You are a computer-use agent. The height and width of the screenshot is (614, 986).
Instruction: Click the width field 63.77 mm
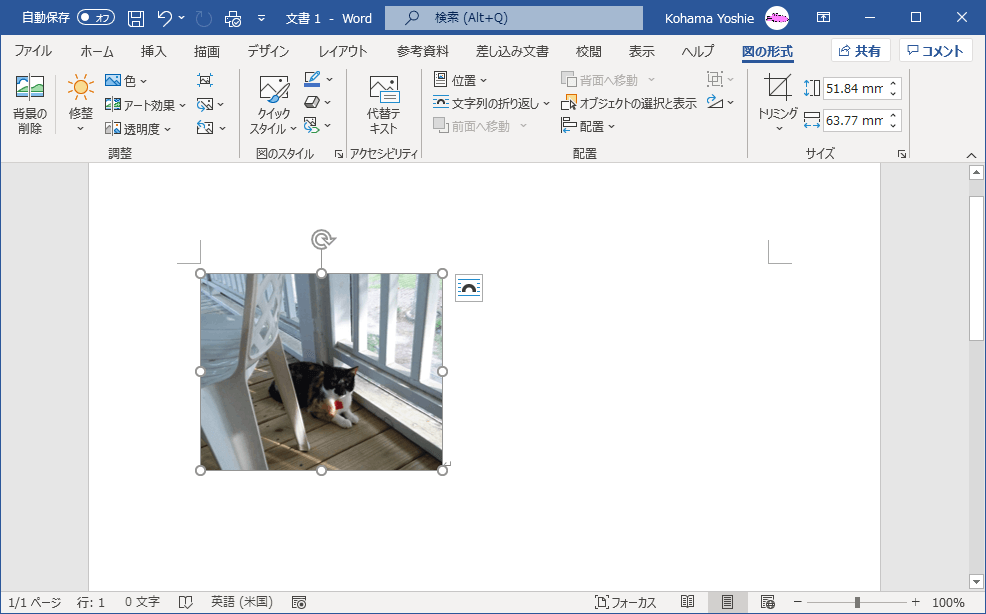coord(854,120)
